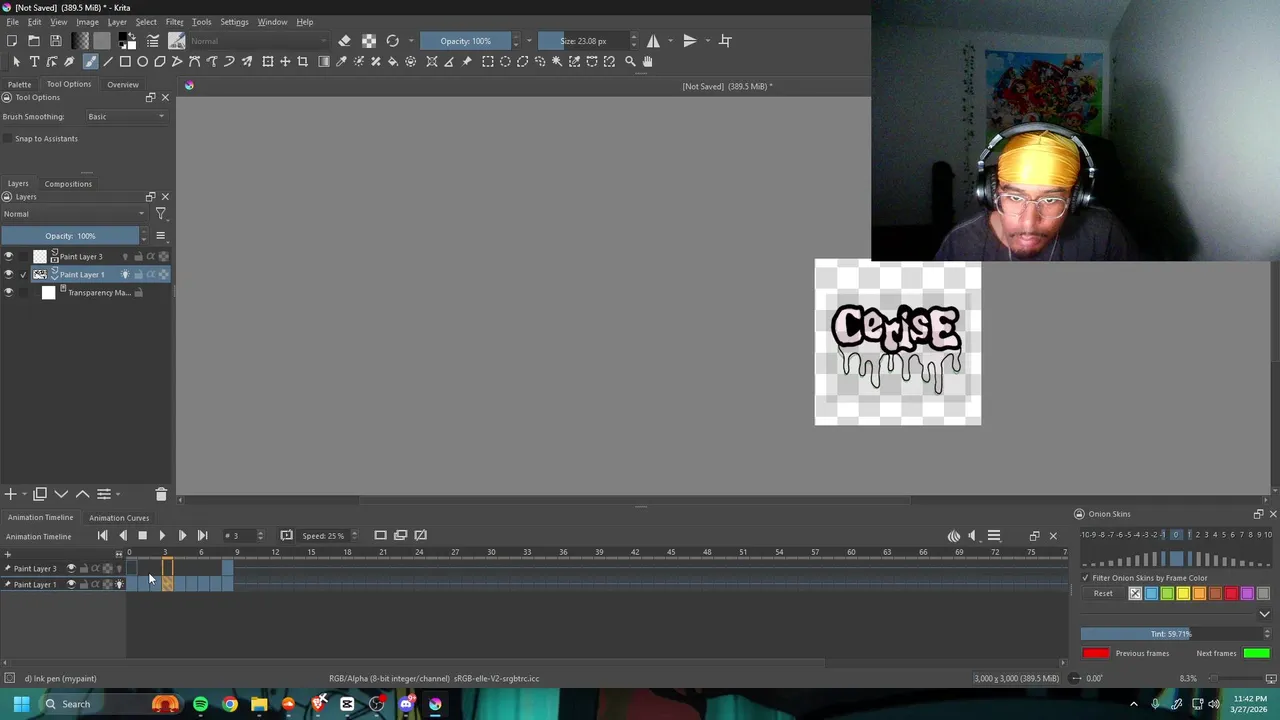Open the layers panel view options menu
The image size is (1280, 720).
(160, 236)
